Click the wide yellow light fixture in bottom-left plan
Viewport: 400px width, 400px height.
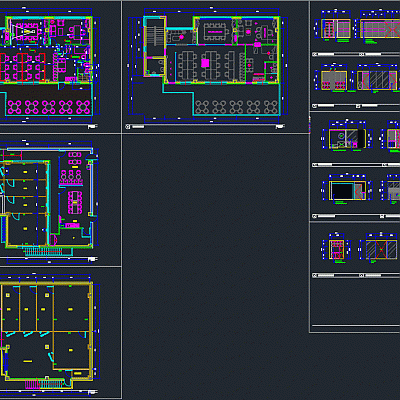28,361
